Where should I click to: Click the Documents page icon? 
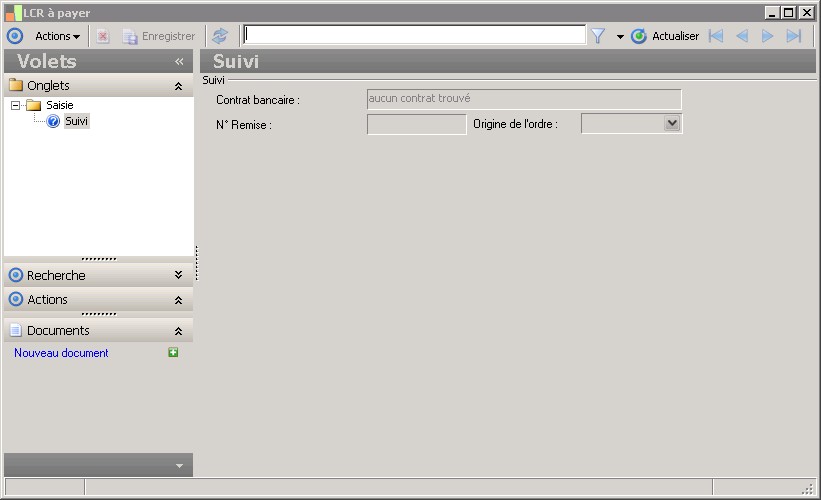click(16, 330)
